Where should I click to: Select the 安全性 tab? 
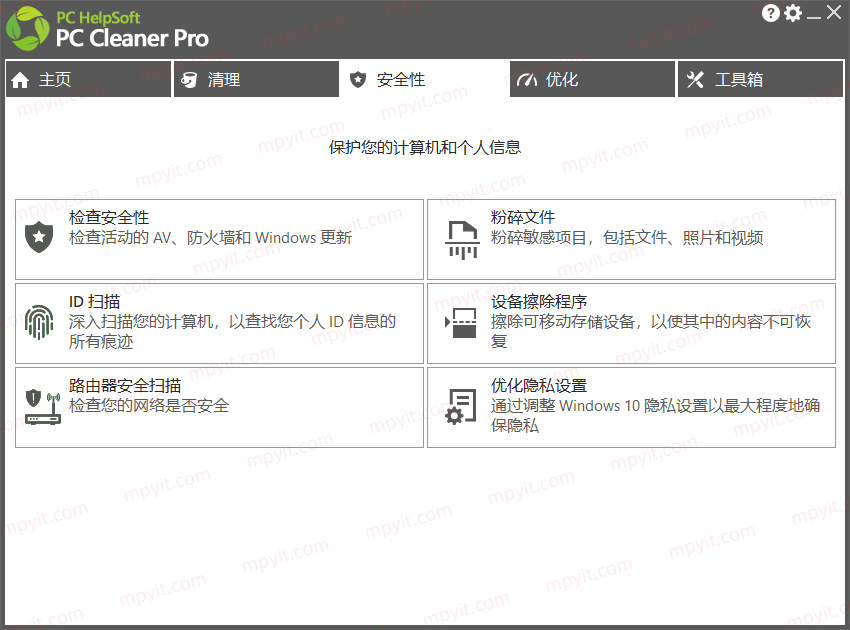pos(424,79)
